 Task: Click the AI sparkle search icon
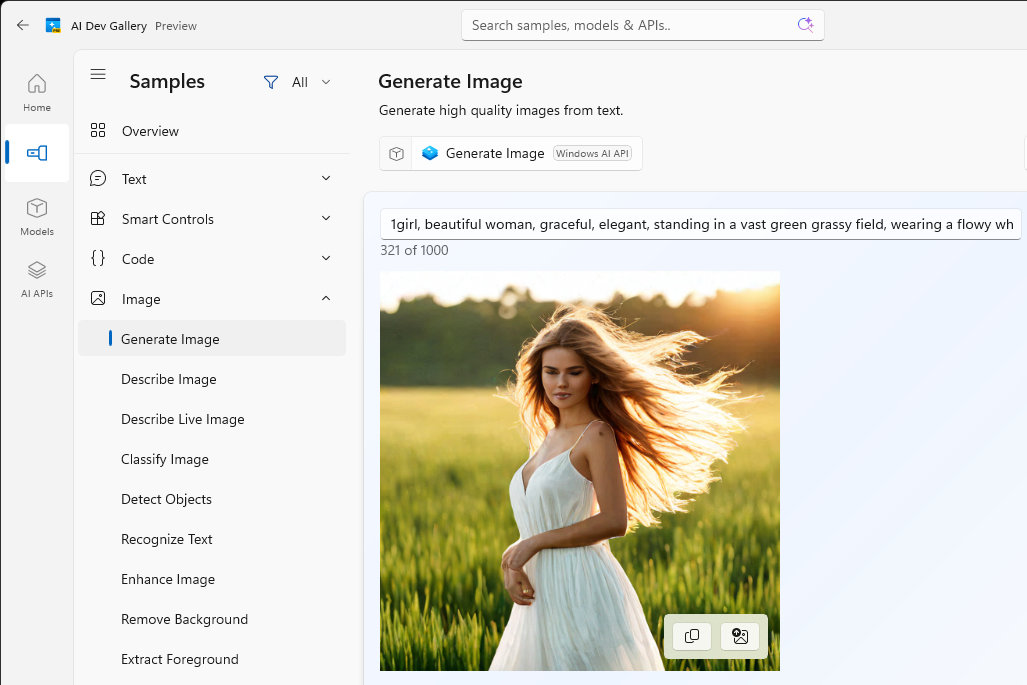coord(805,25)
